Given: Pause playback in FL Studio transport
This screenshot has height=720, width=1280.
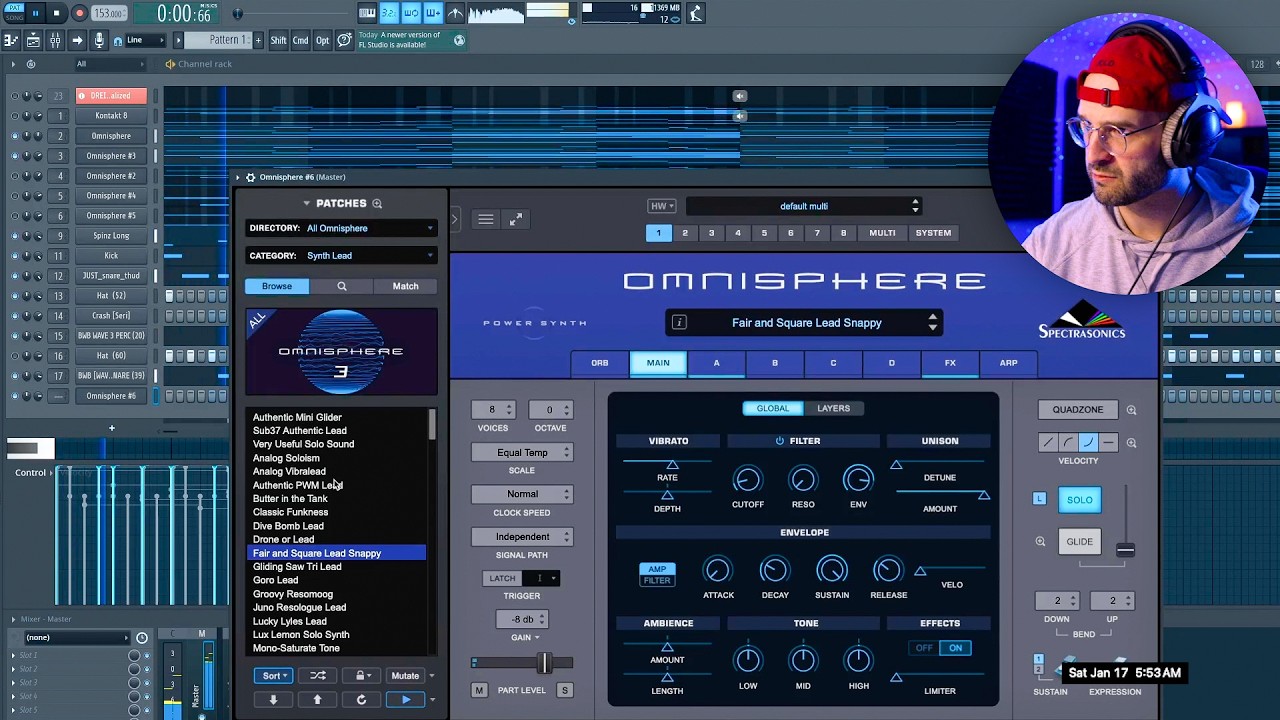Looking at the screenshot, I should [35, 13].
